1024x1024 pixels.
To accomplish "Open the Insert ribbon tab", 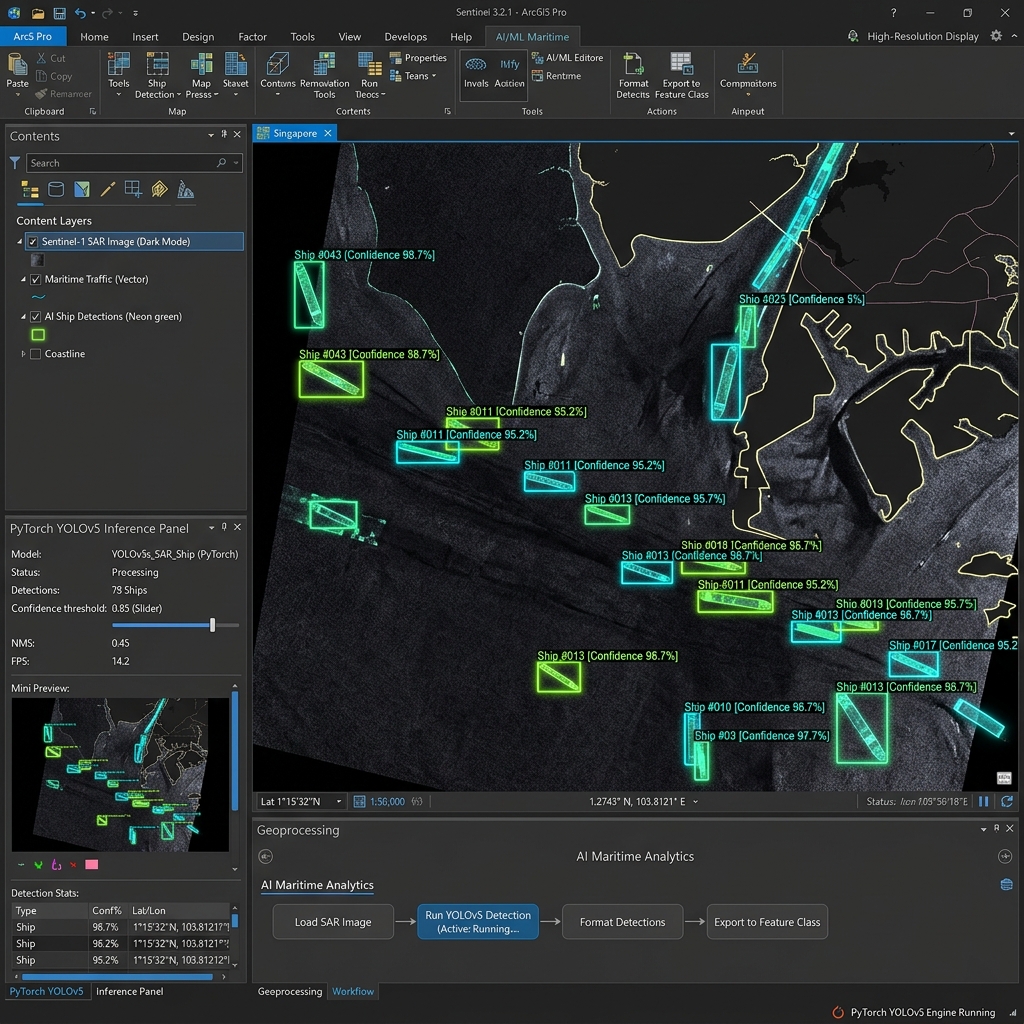I will [145, 37].
